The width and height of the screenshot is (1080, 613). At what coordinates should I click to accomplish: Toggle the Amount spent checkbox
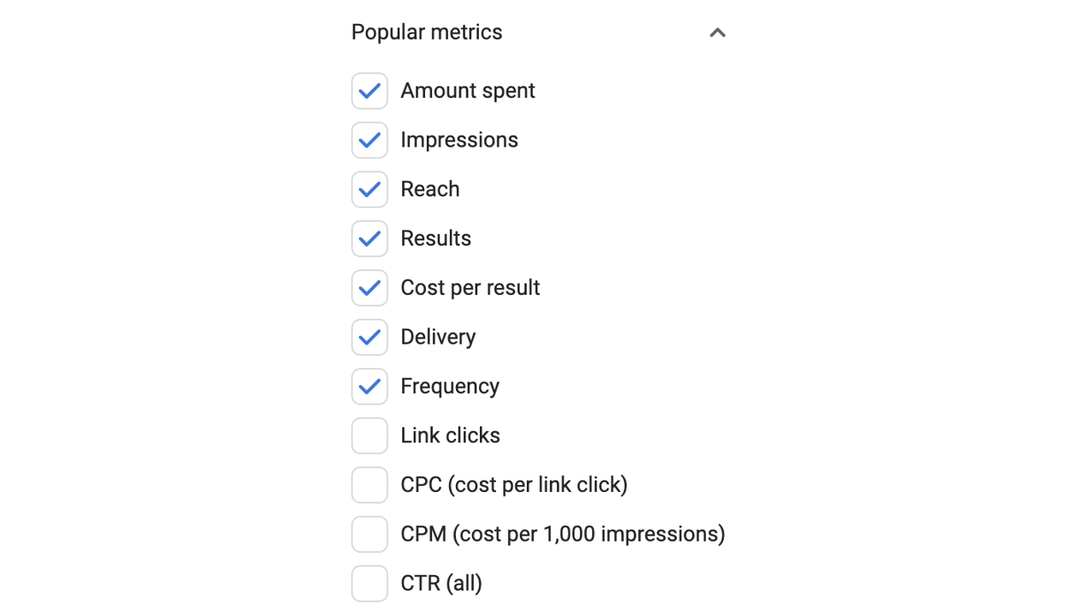click(x=369, y=90)
